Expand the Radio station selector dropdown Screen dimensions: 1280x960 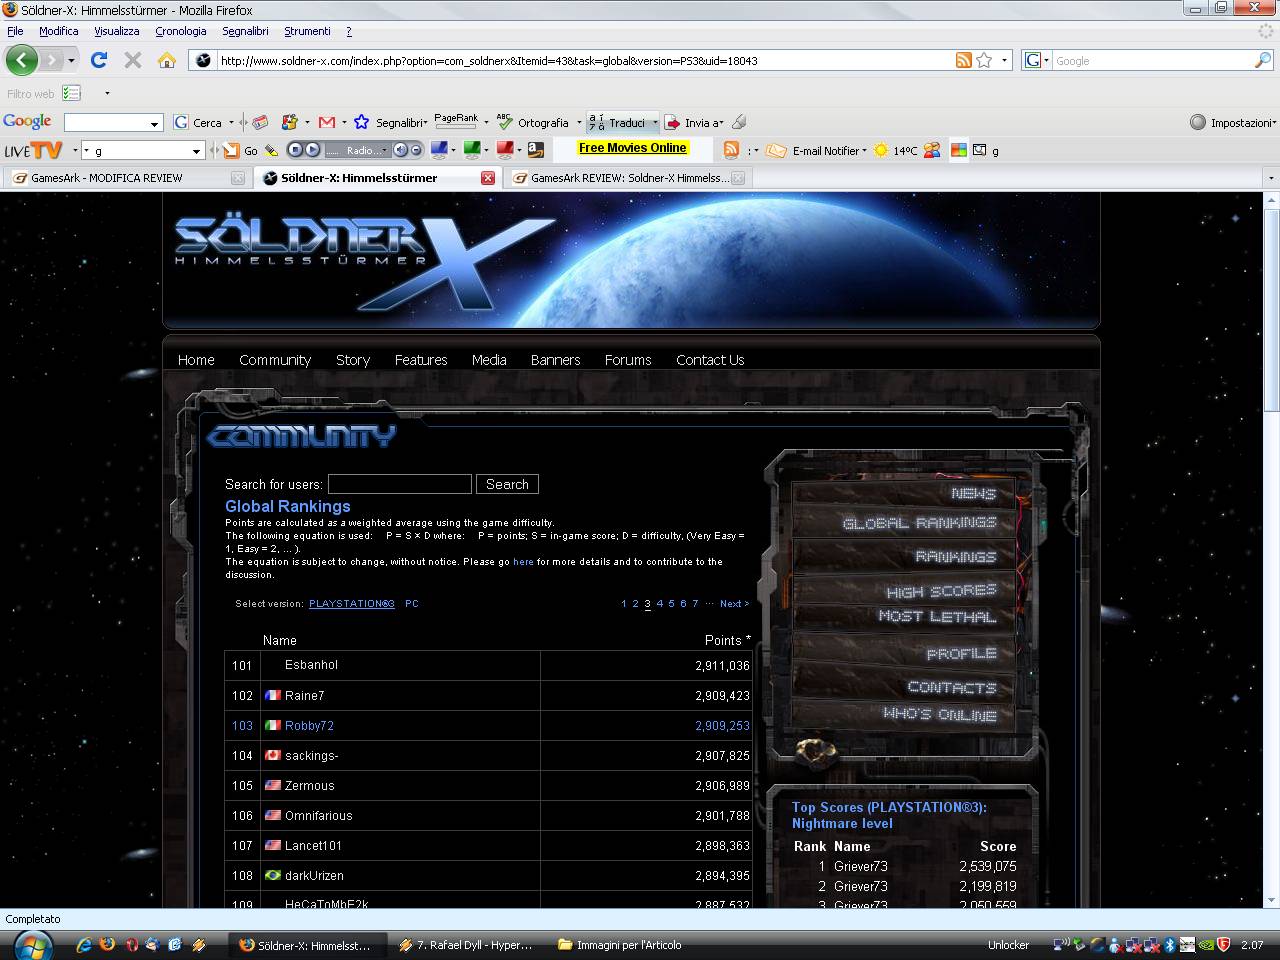click(x=386, y=150)
